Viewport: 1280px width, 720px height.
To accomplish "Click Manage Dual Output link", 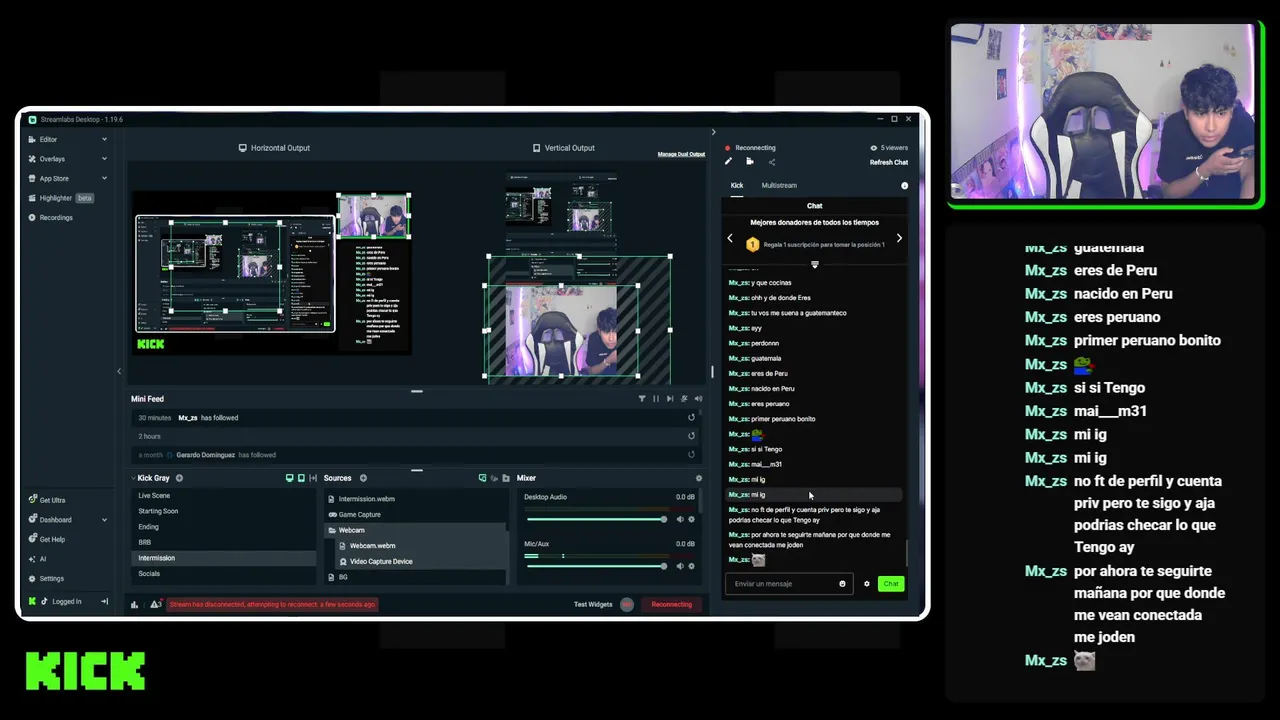I will [681, 154].
